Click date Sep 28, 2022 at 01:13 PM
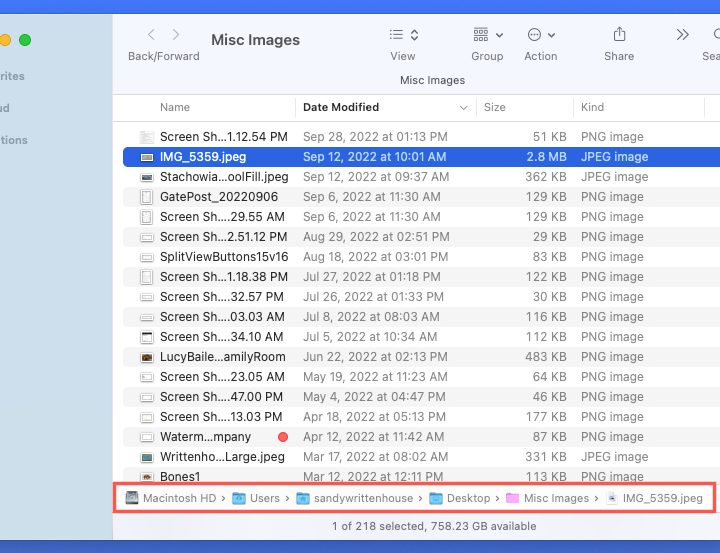Image resolution: width=720 pixels, height=553 pixels. click(x=375, y=137)
